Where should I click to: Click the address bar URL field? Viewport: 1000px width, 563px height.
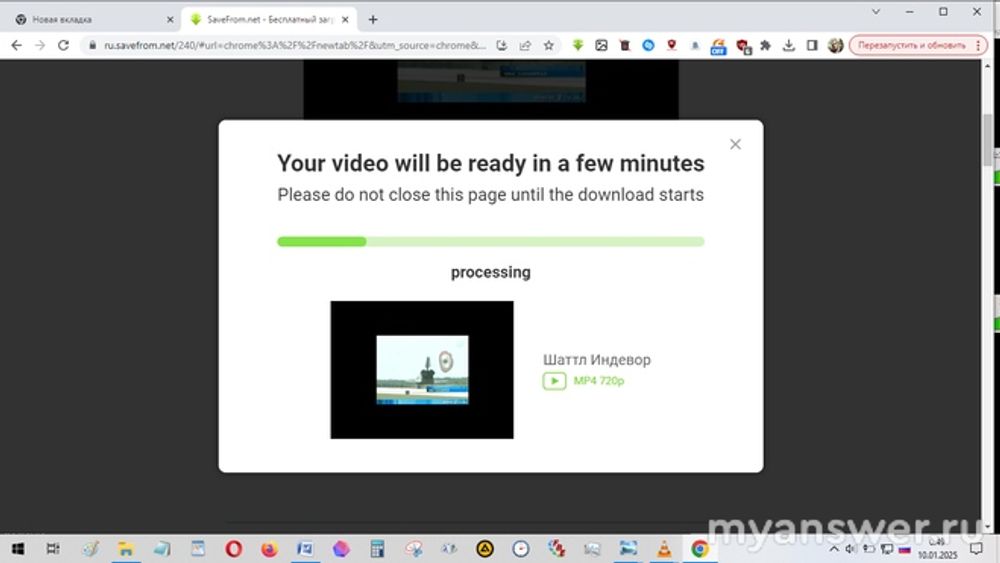click(290, 45)
